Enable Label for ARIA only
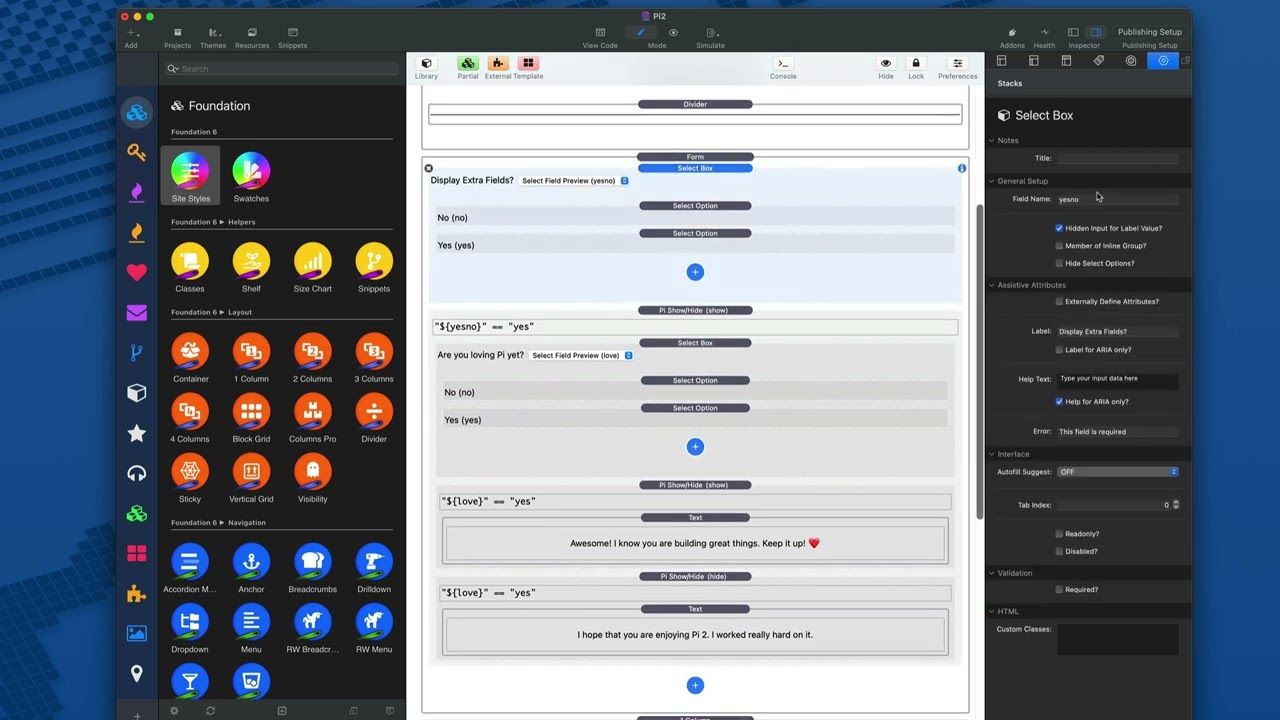The height and width of the screenshot is (720, 1280). click(1059, 350)
